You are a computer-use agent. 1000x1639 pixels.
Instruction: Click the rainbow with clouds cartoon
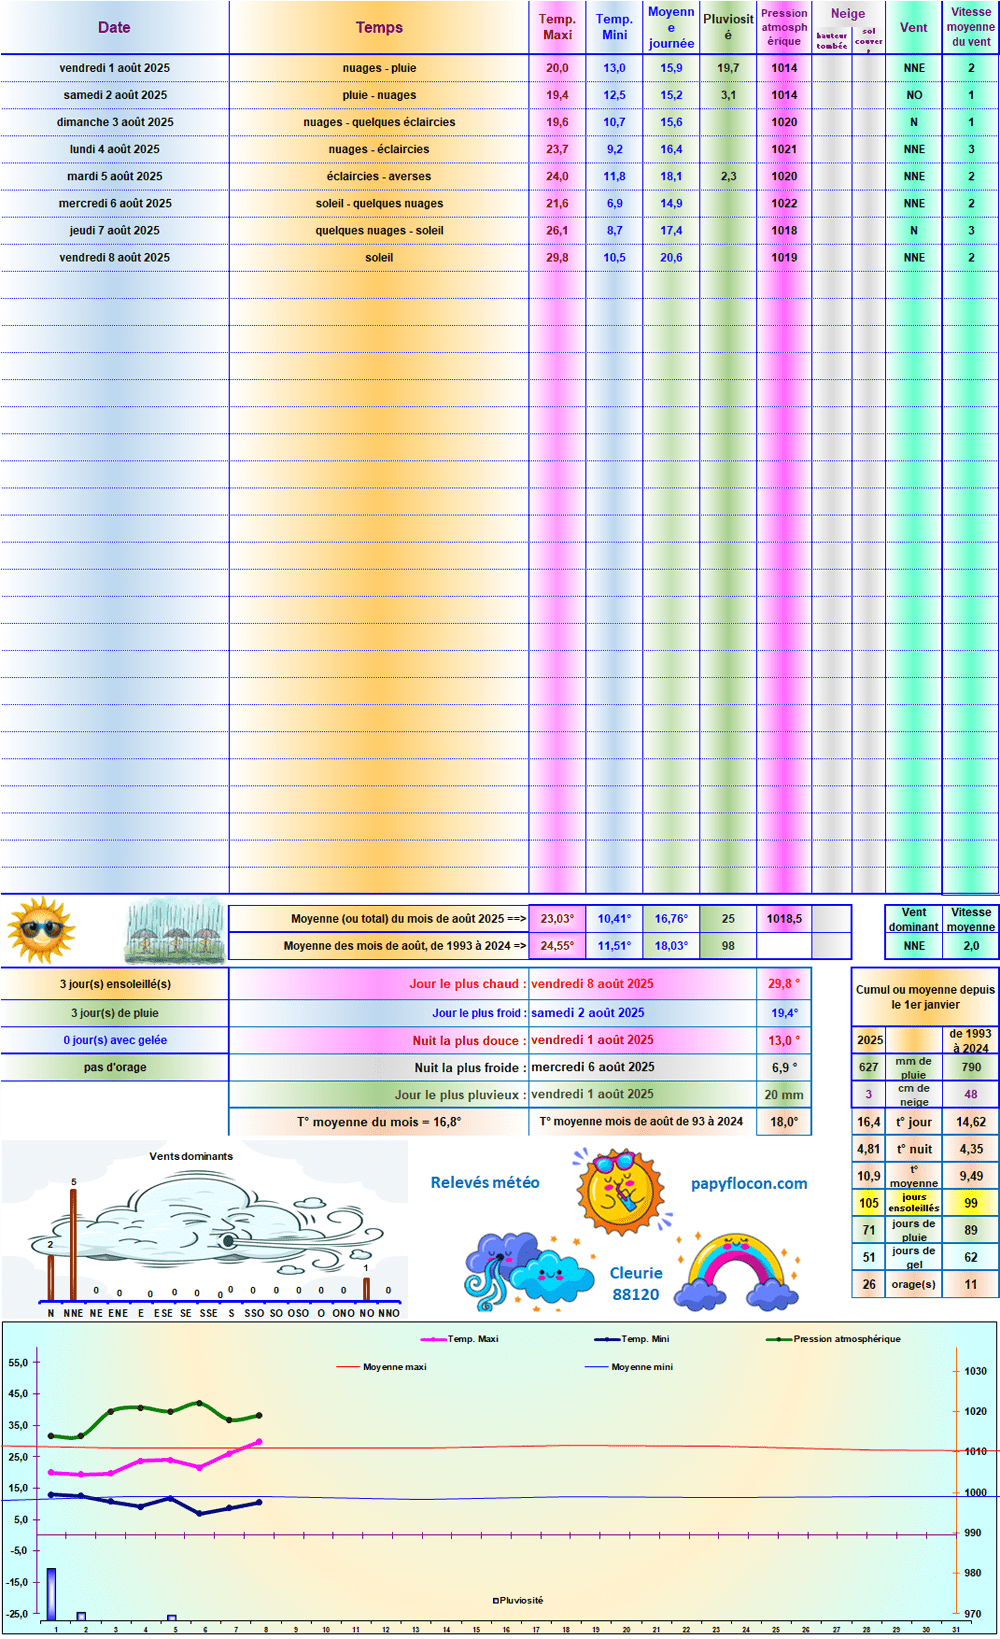737,1271
